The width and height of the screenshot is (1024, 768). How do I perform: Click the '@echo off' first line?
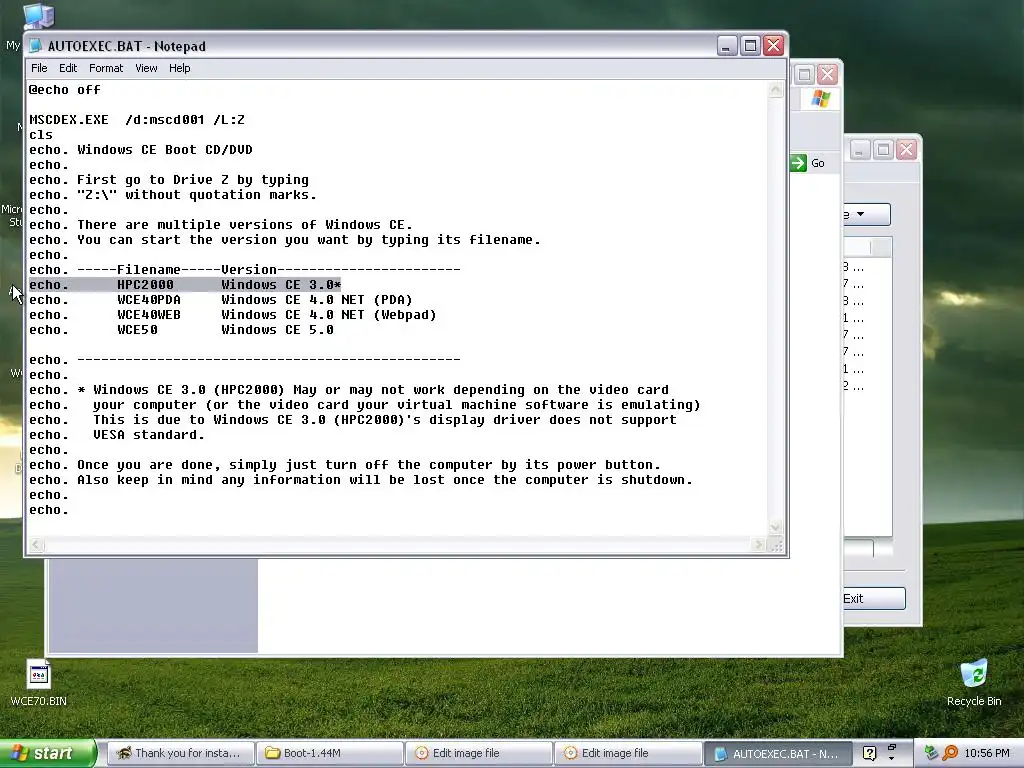65,89
